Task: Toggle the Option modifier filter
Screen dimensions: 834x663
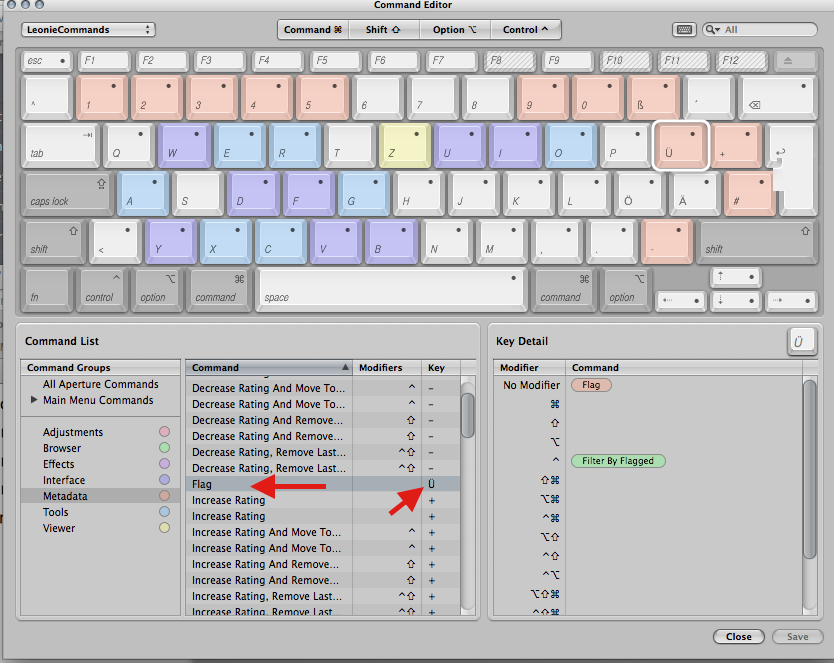Action: (455, 29)
